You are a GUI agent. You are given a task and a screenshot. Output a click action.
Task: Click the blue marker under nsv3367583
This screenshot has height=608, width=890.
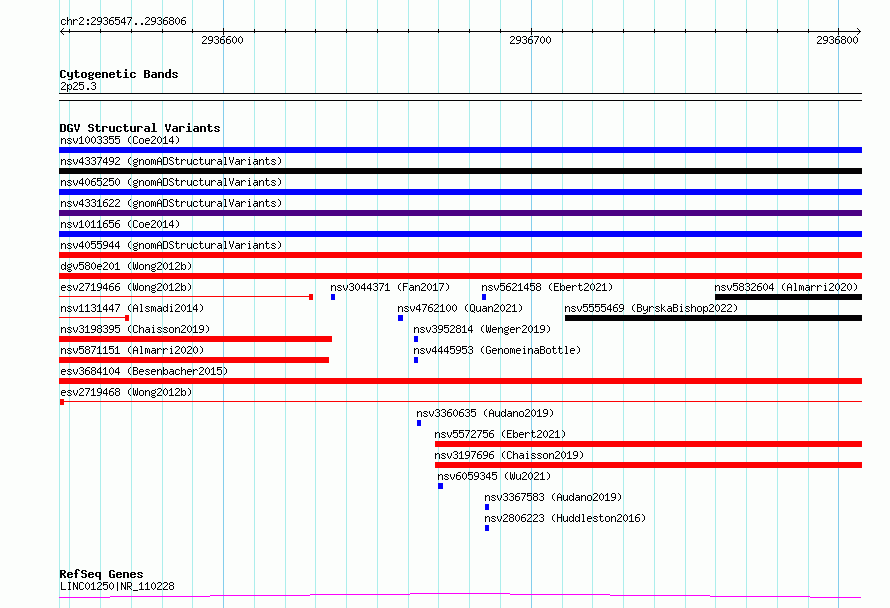pos(487,507)
